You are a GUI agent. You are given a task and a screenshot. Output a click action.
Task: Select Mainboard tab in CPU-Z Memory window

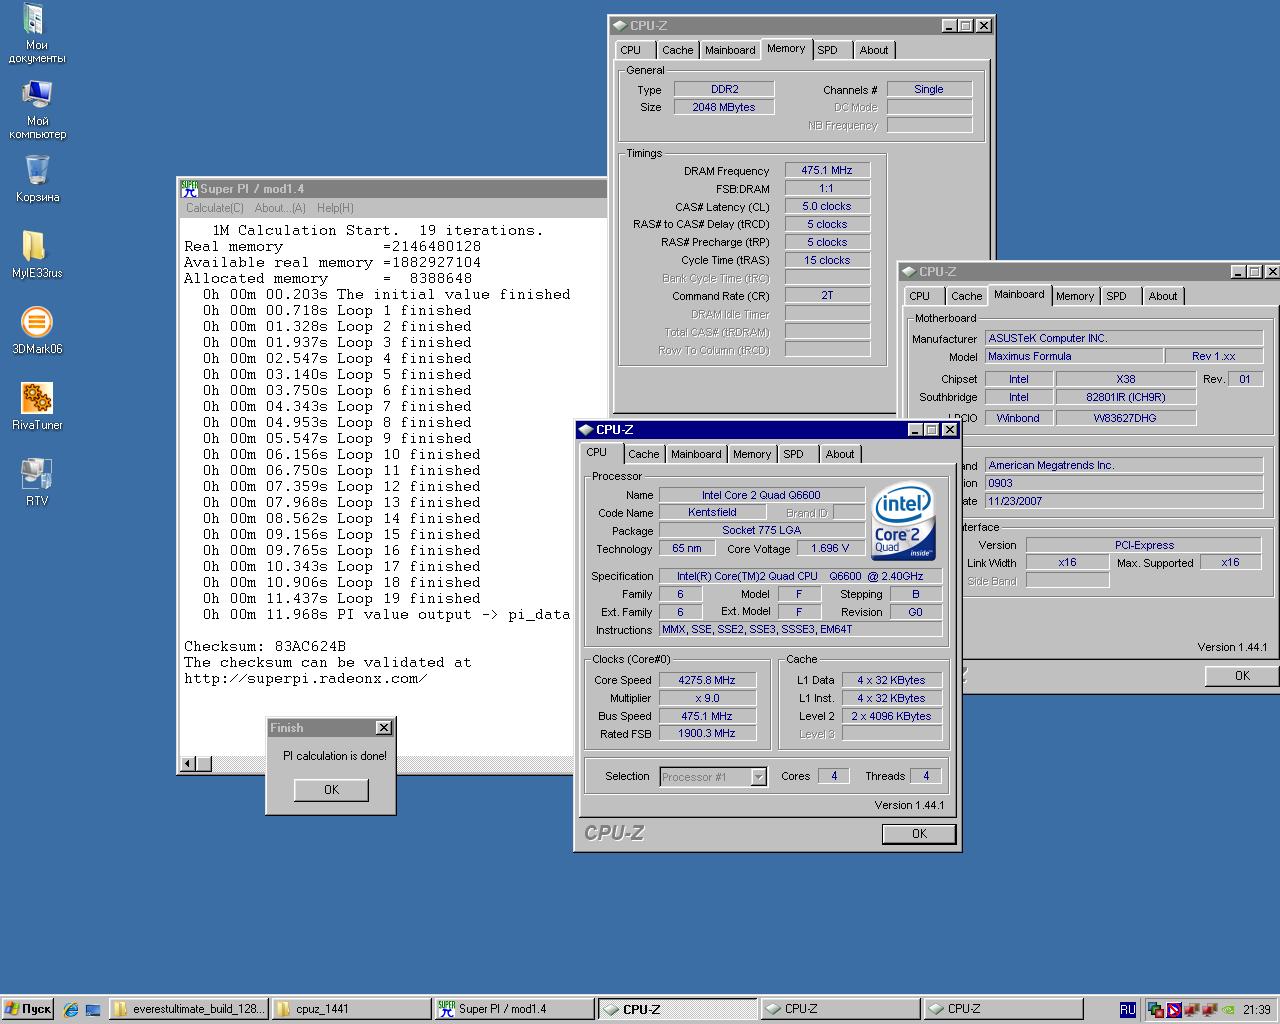[x=730, y=50]
